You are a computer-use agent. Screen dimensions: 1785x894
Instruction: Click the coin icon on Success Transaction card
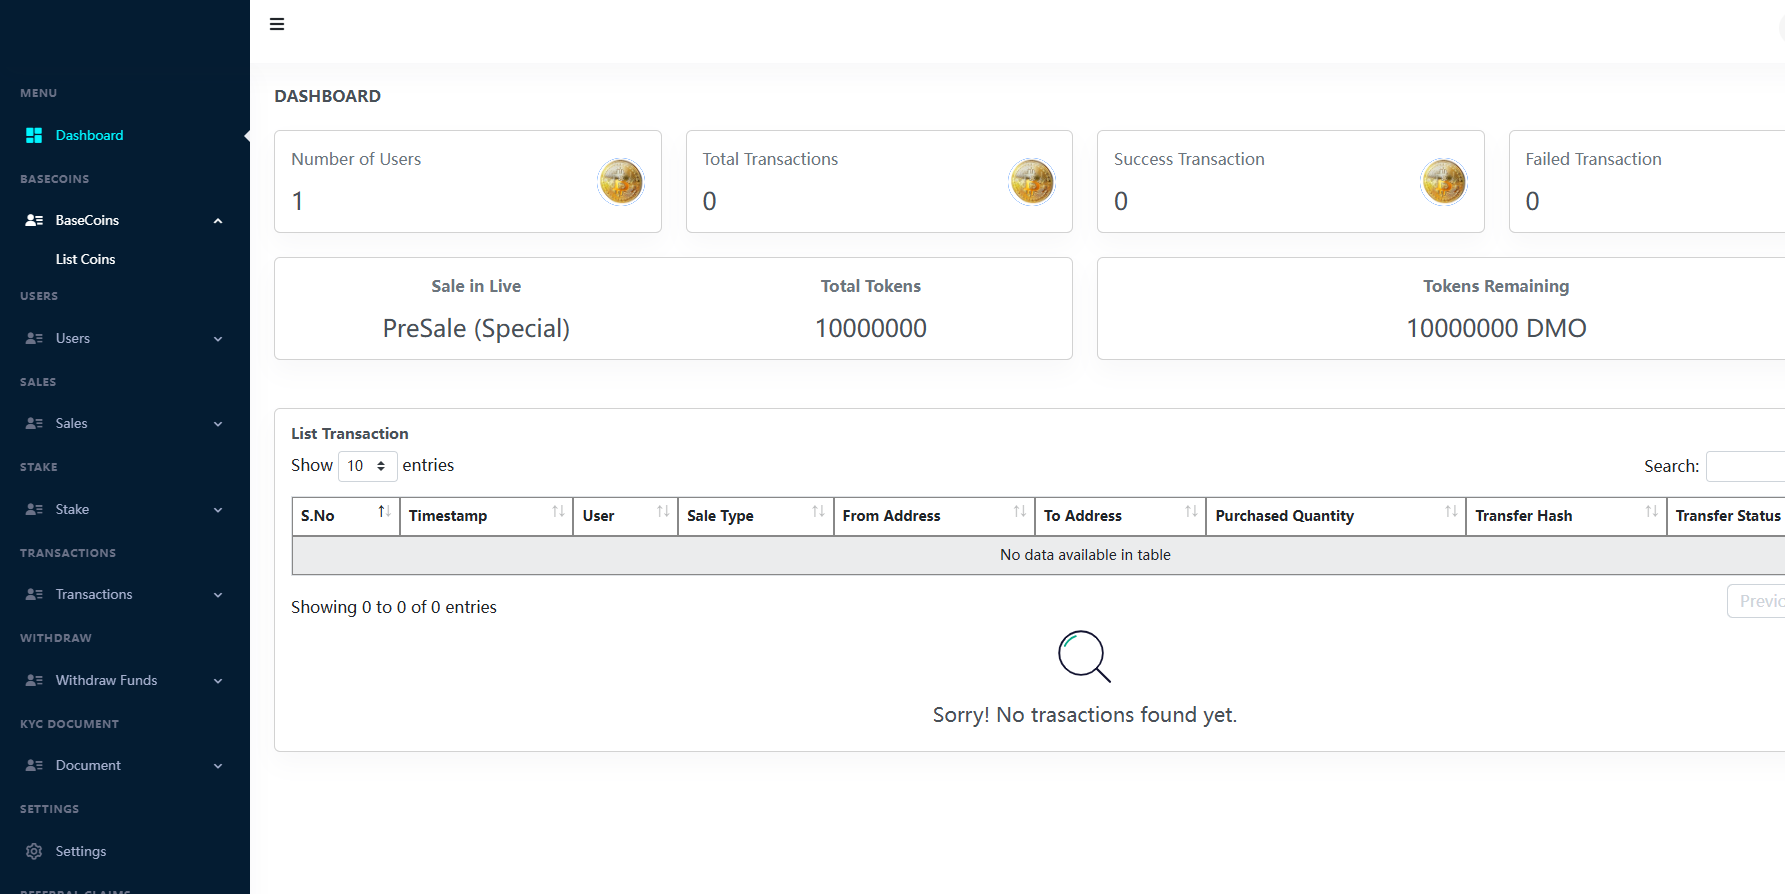(x=1443, y=182)
